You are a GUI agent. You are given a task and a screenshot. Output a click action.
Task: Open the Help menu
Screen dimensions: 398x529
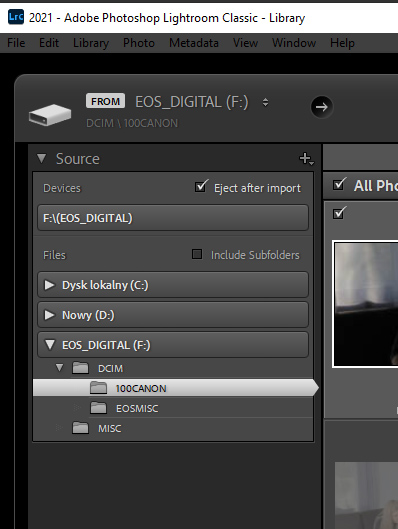pos(342,43)
